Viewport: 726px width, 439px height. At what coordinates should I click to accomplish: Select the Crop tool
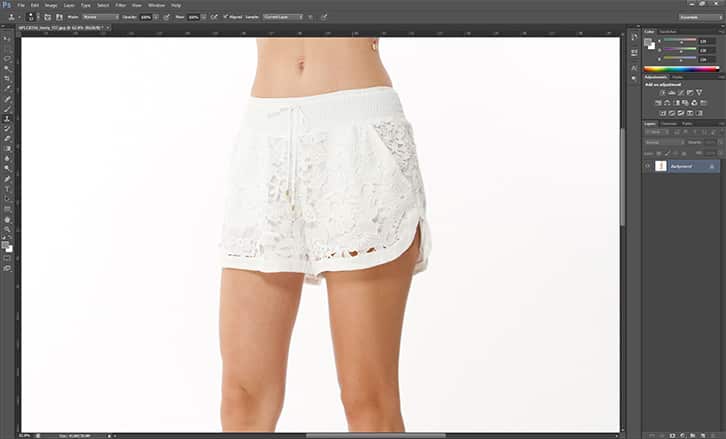click(x=8, y=77)
